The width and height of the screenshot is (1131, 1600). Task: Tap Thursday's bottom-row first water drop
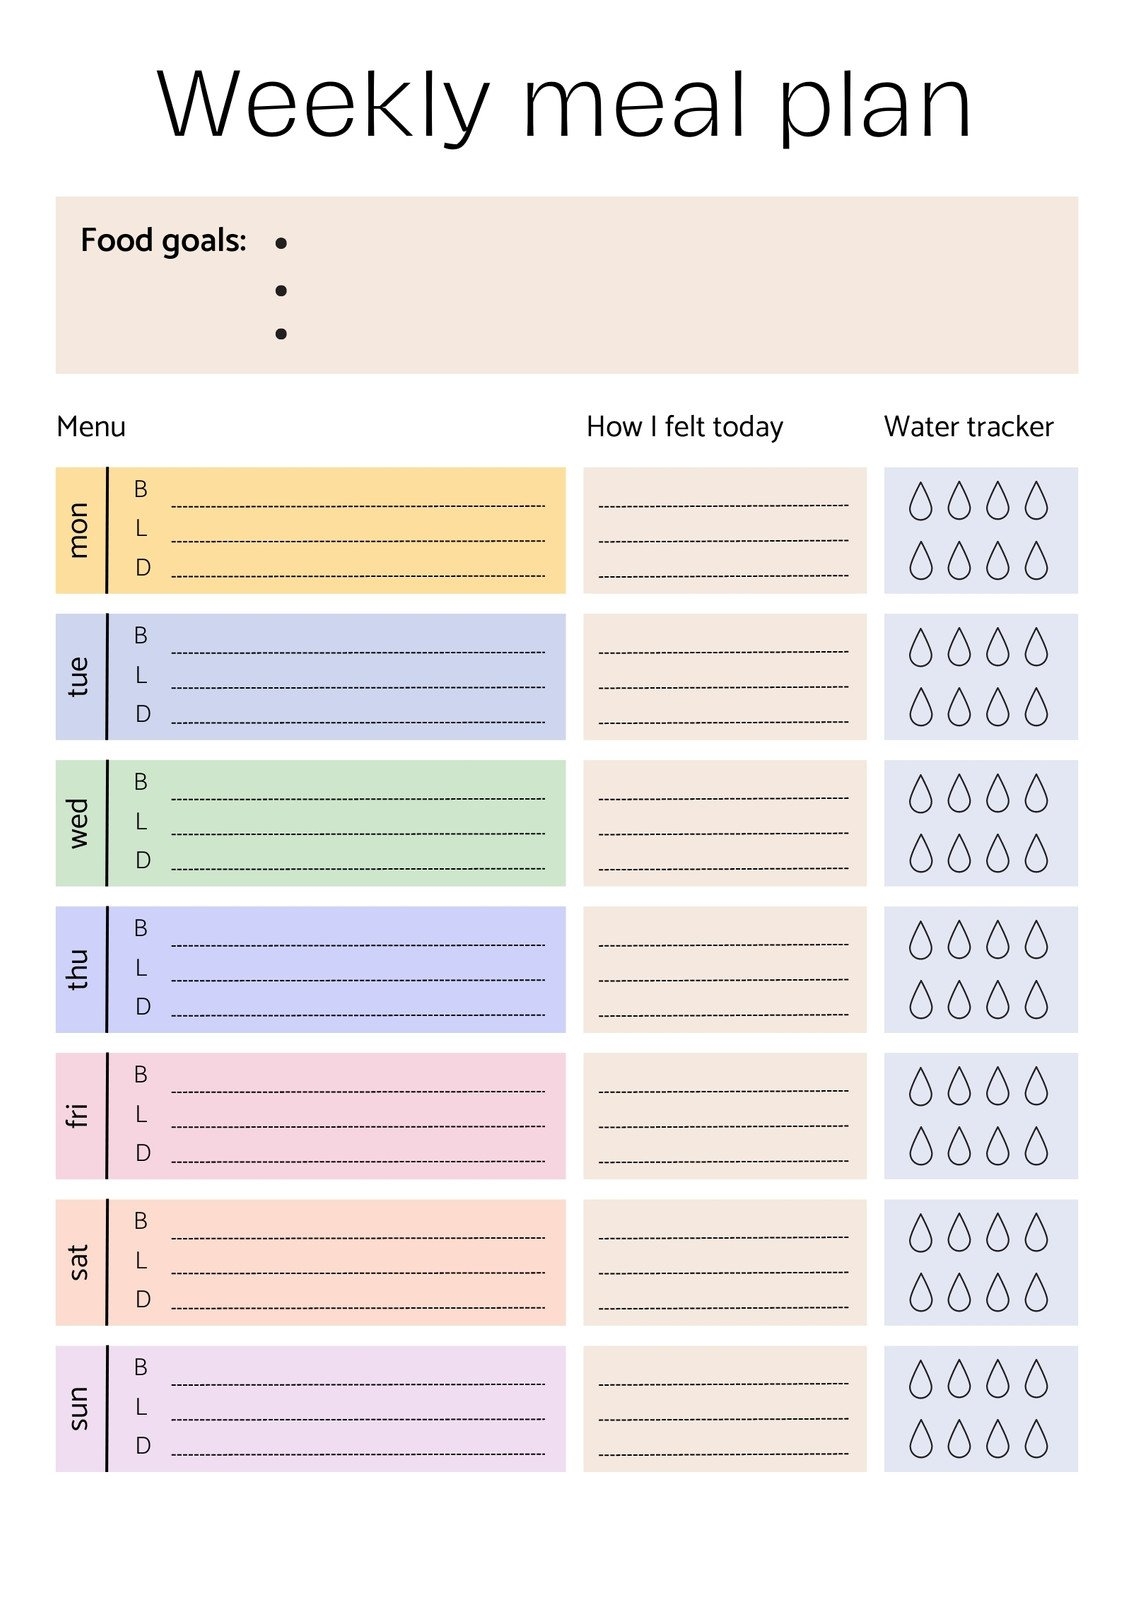pyautogui.click(x=920, y=1000)
